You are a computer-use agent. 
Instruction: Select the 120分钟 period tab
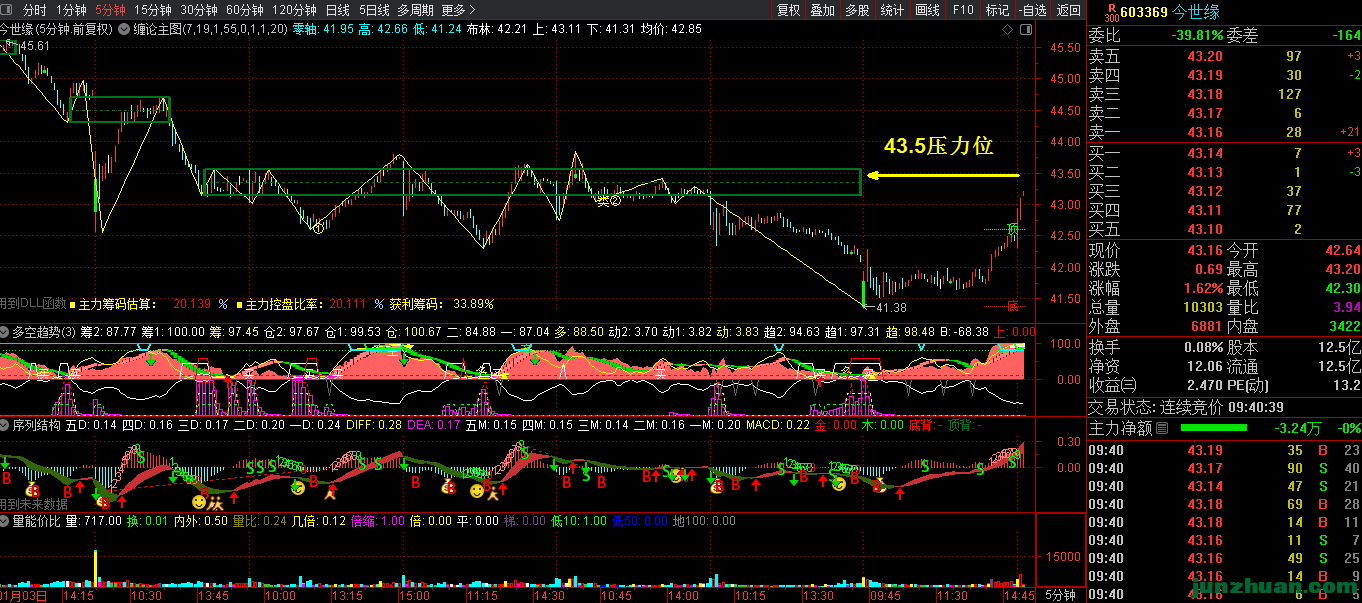[294, 10]
